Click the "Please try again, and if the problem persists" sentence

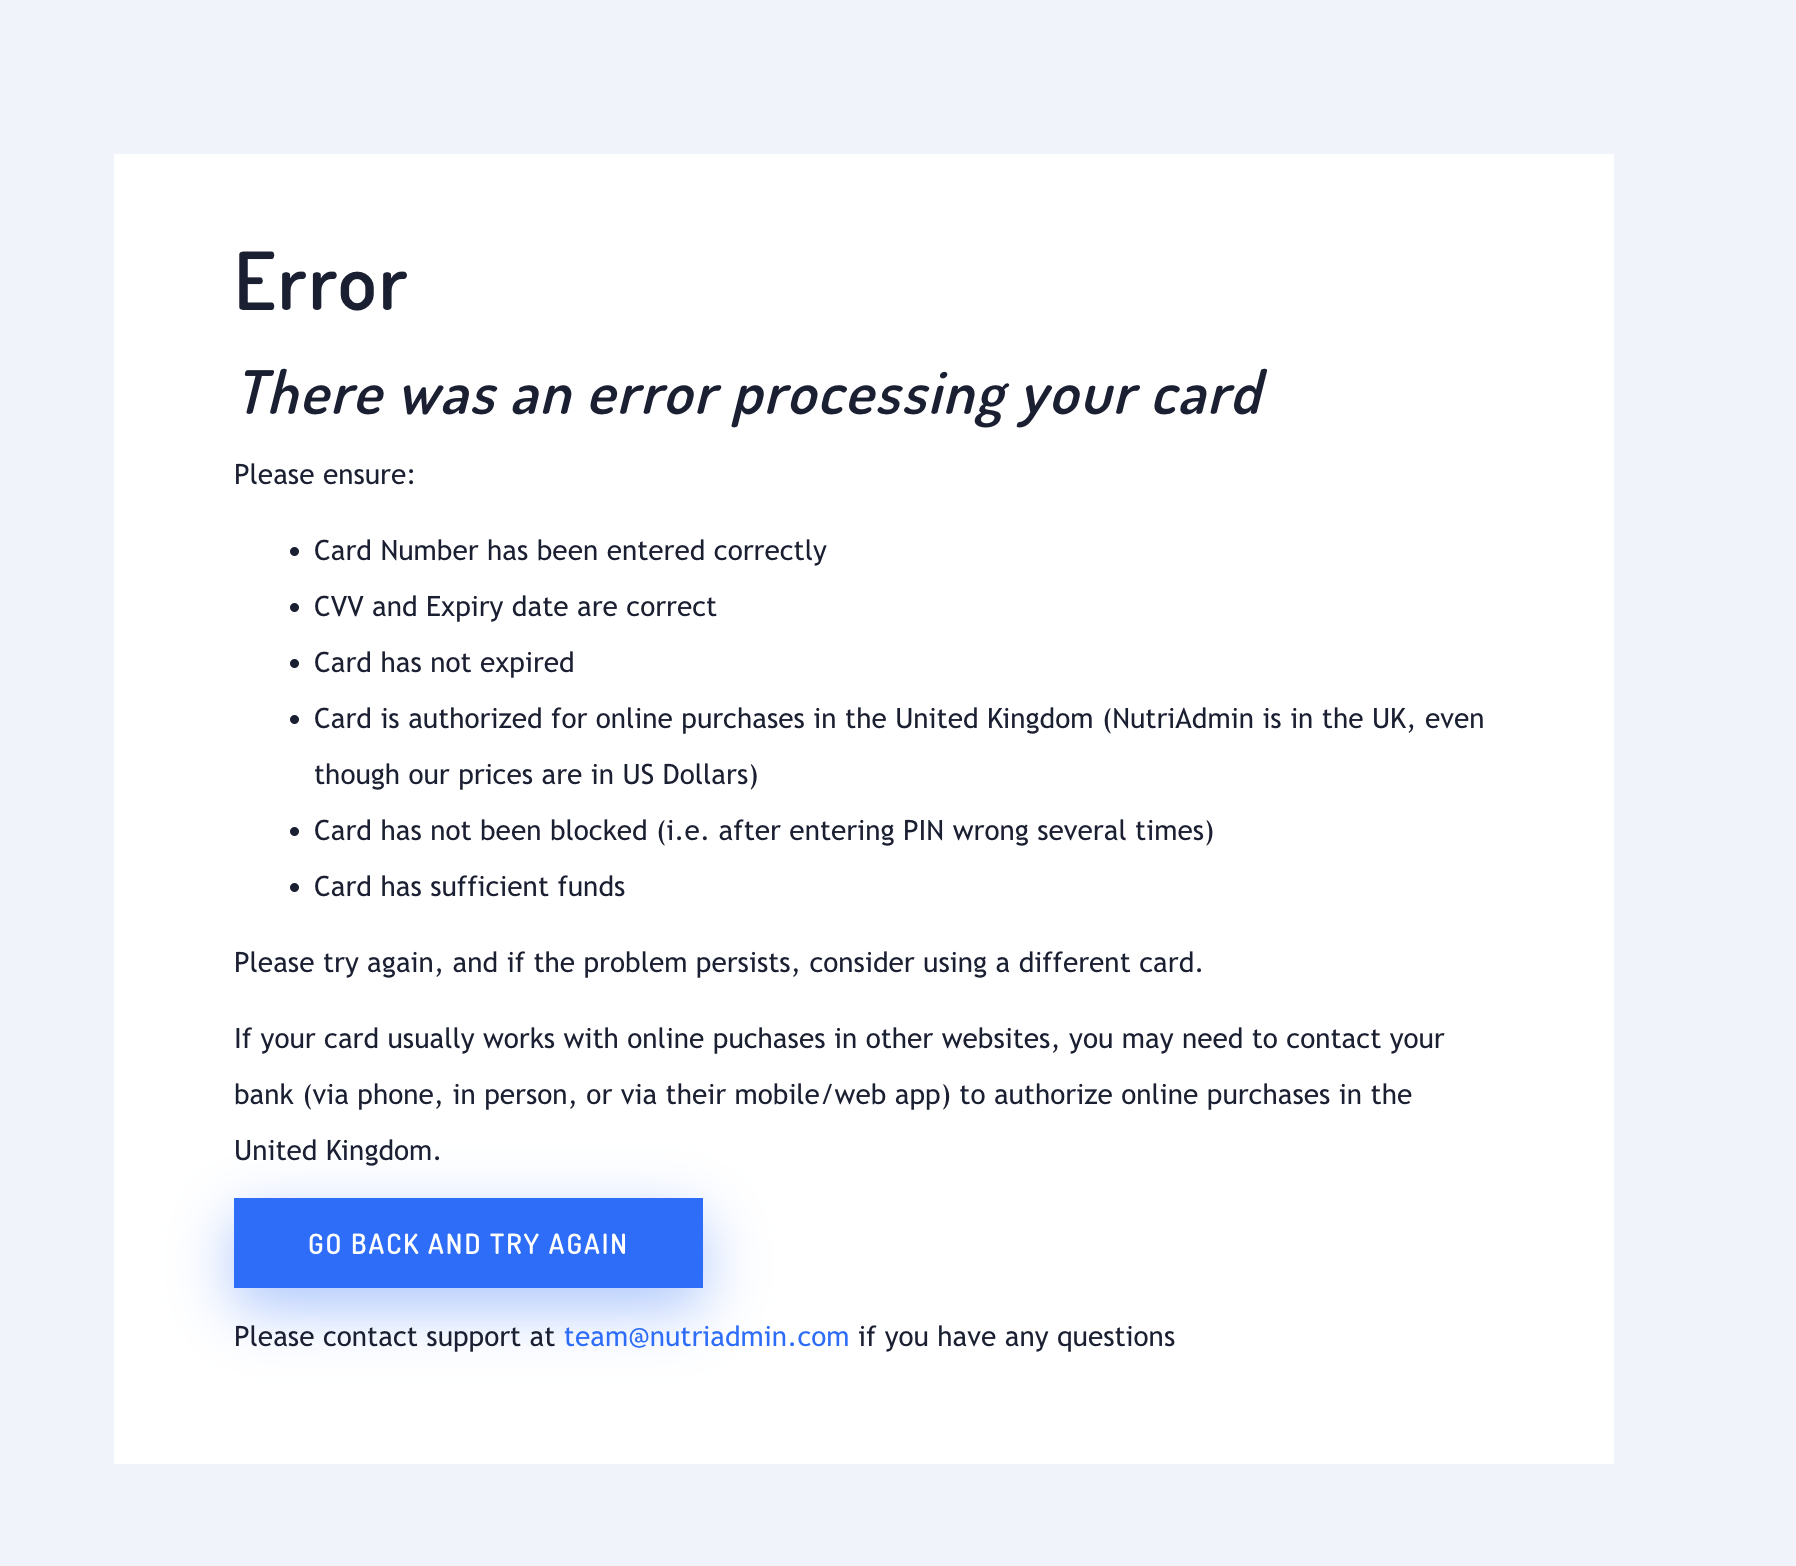[x=717, y=963]
